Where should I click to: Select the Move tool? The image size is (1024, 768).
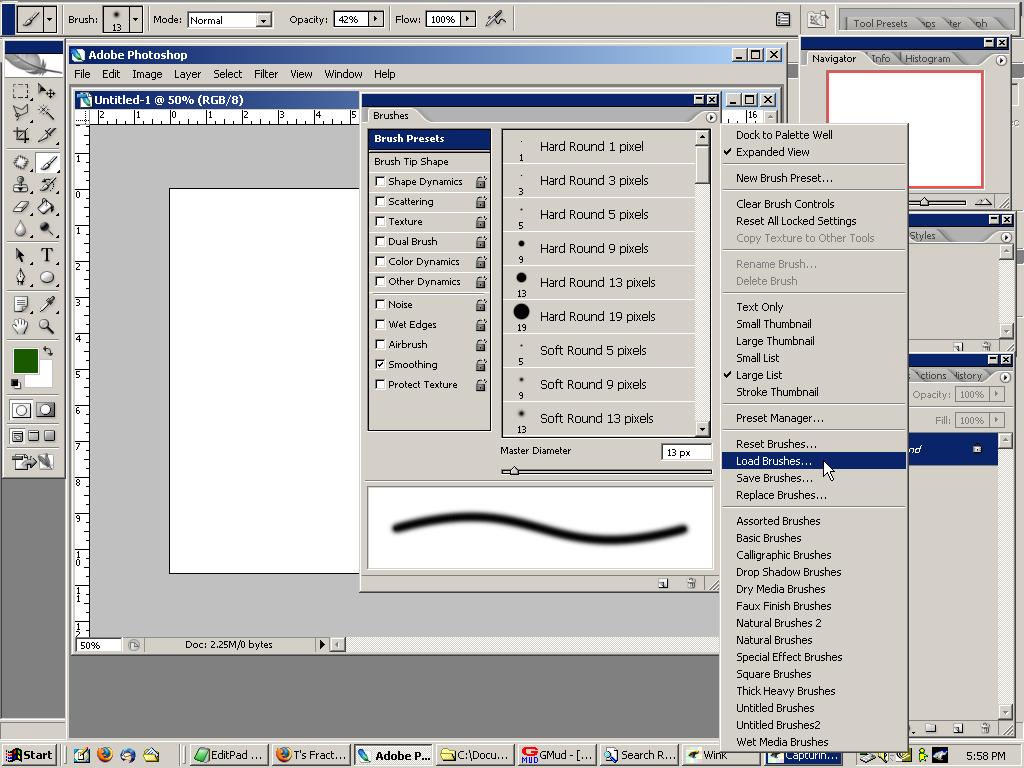[46, 92]
